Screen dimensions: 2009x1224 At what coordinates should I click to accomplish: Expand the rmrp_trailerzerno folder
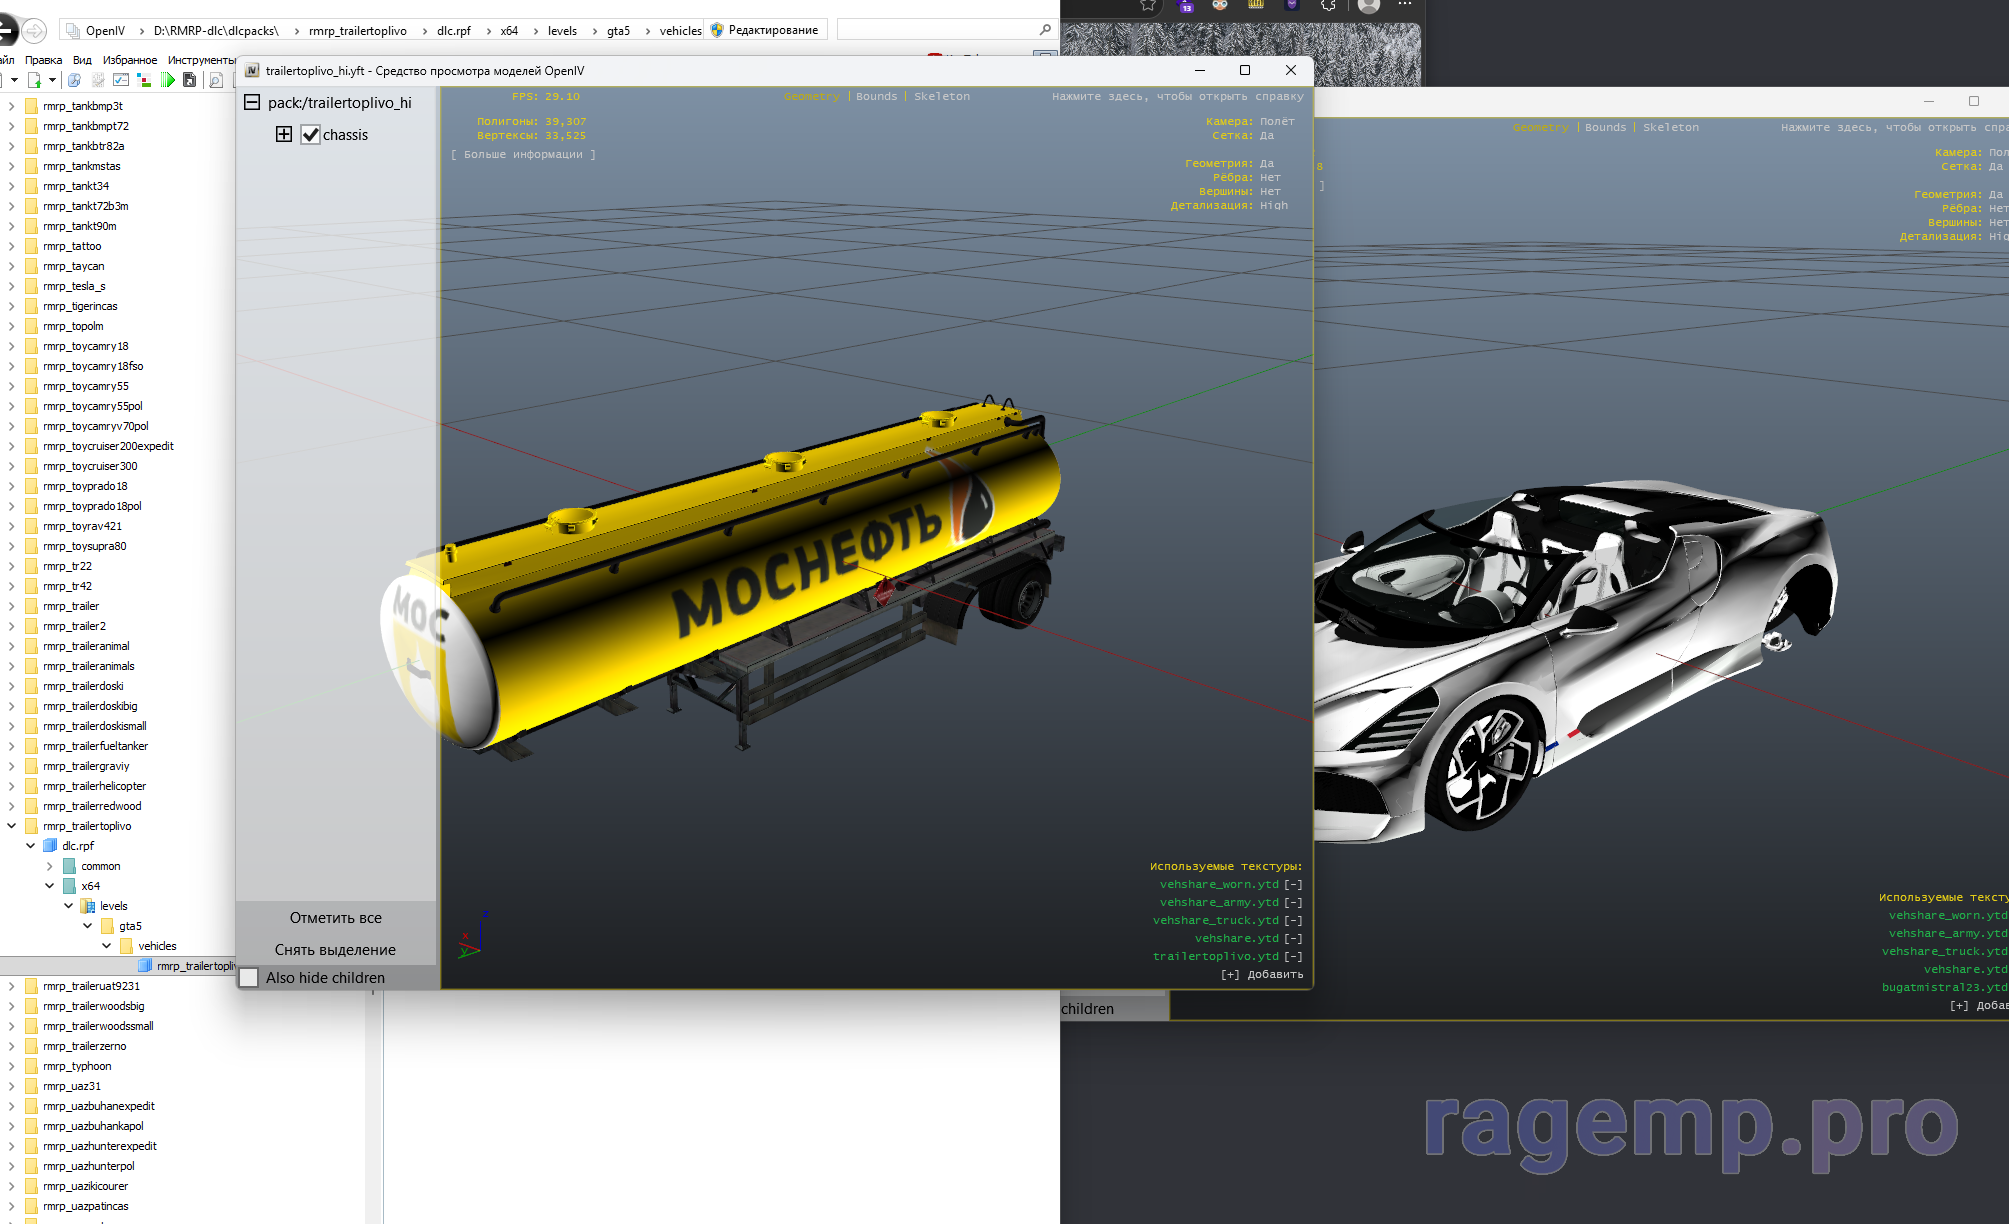pos(11,1046)
